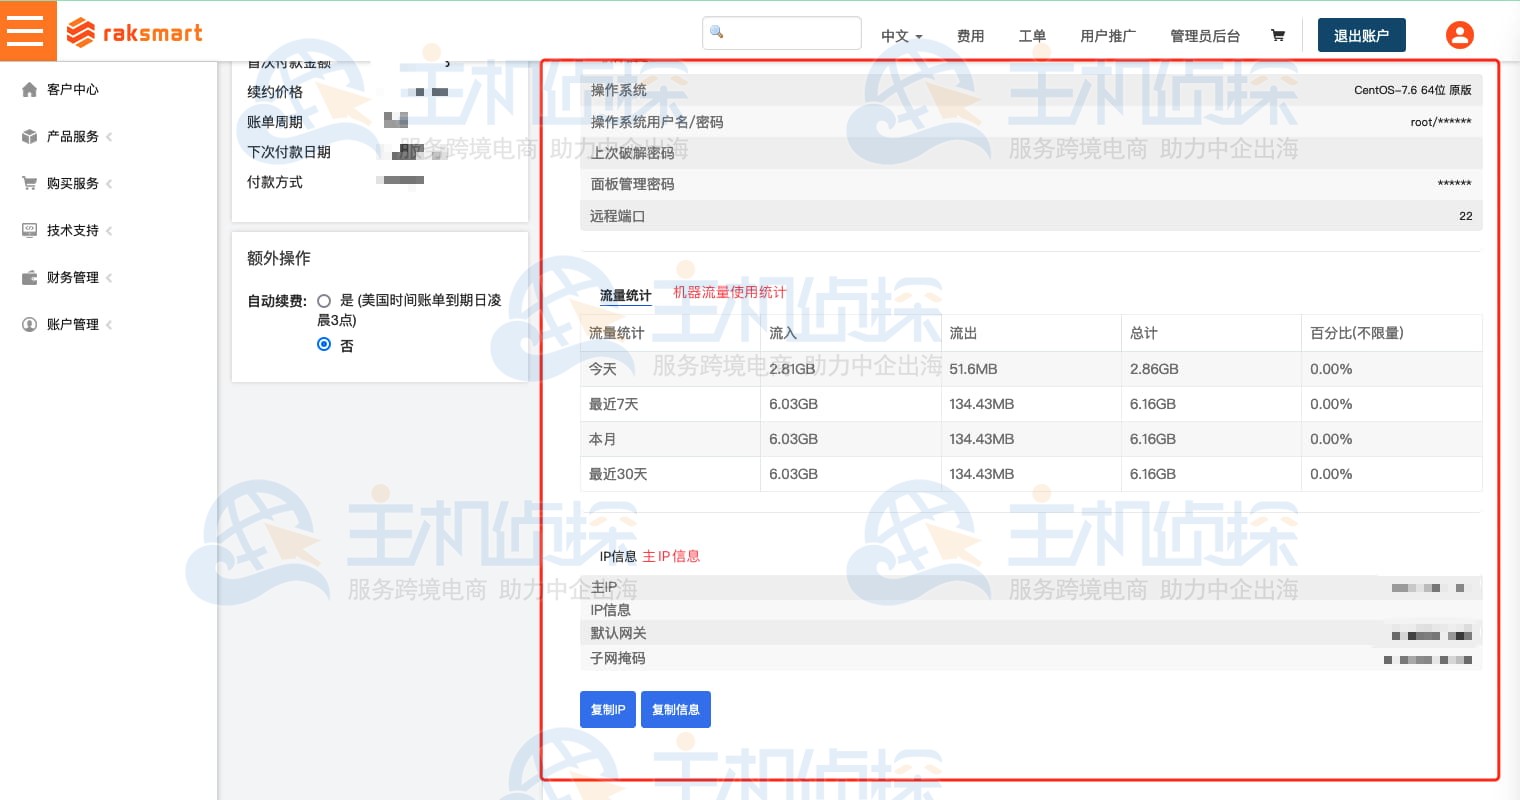This screenshot has width=1520, height=800.
Task: Open the 中文 language dropdown
Action: coord(900,36)
